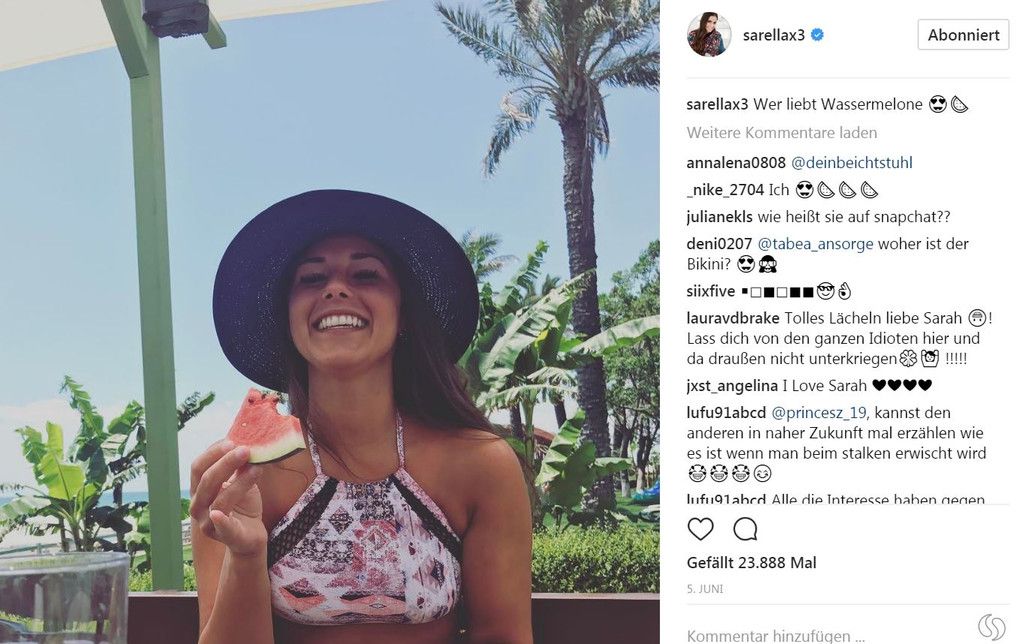Open commenter _nike_2704's profile
This screenshot has width=1024, height=644.
coord(725,190)
